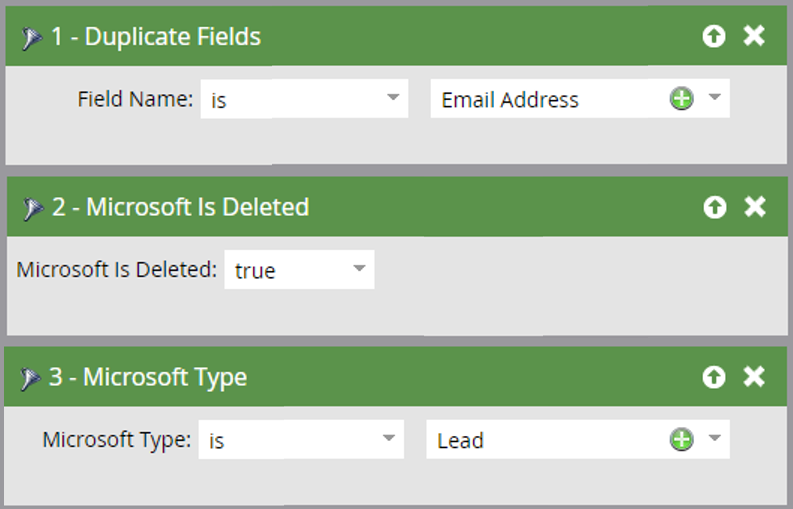Click the 'Field Name:' label
Viewport: 793px width, 509px height.
click(135, 99)
